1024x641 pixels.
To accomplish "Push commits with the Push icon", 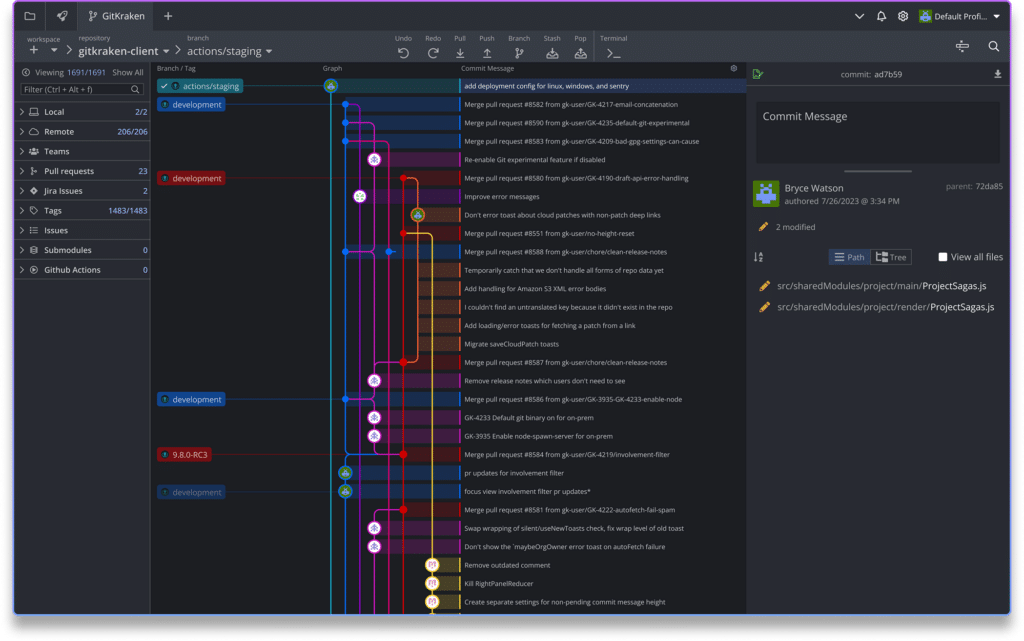I will click(487, 54).
